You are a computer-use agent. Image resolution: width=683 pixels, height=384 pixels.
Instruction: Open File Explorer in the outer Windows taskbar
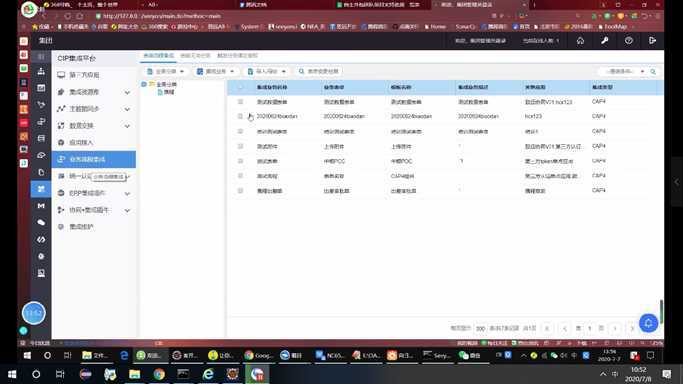point(135,374)
